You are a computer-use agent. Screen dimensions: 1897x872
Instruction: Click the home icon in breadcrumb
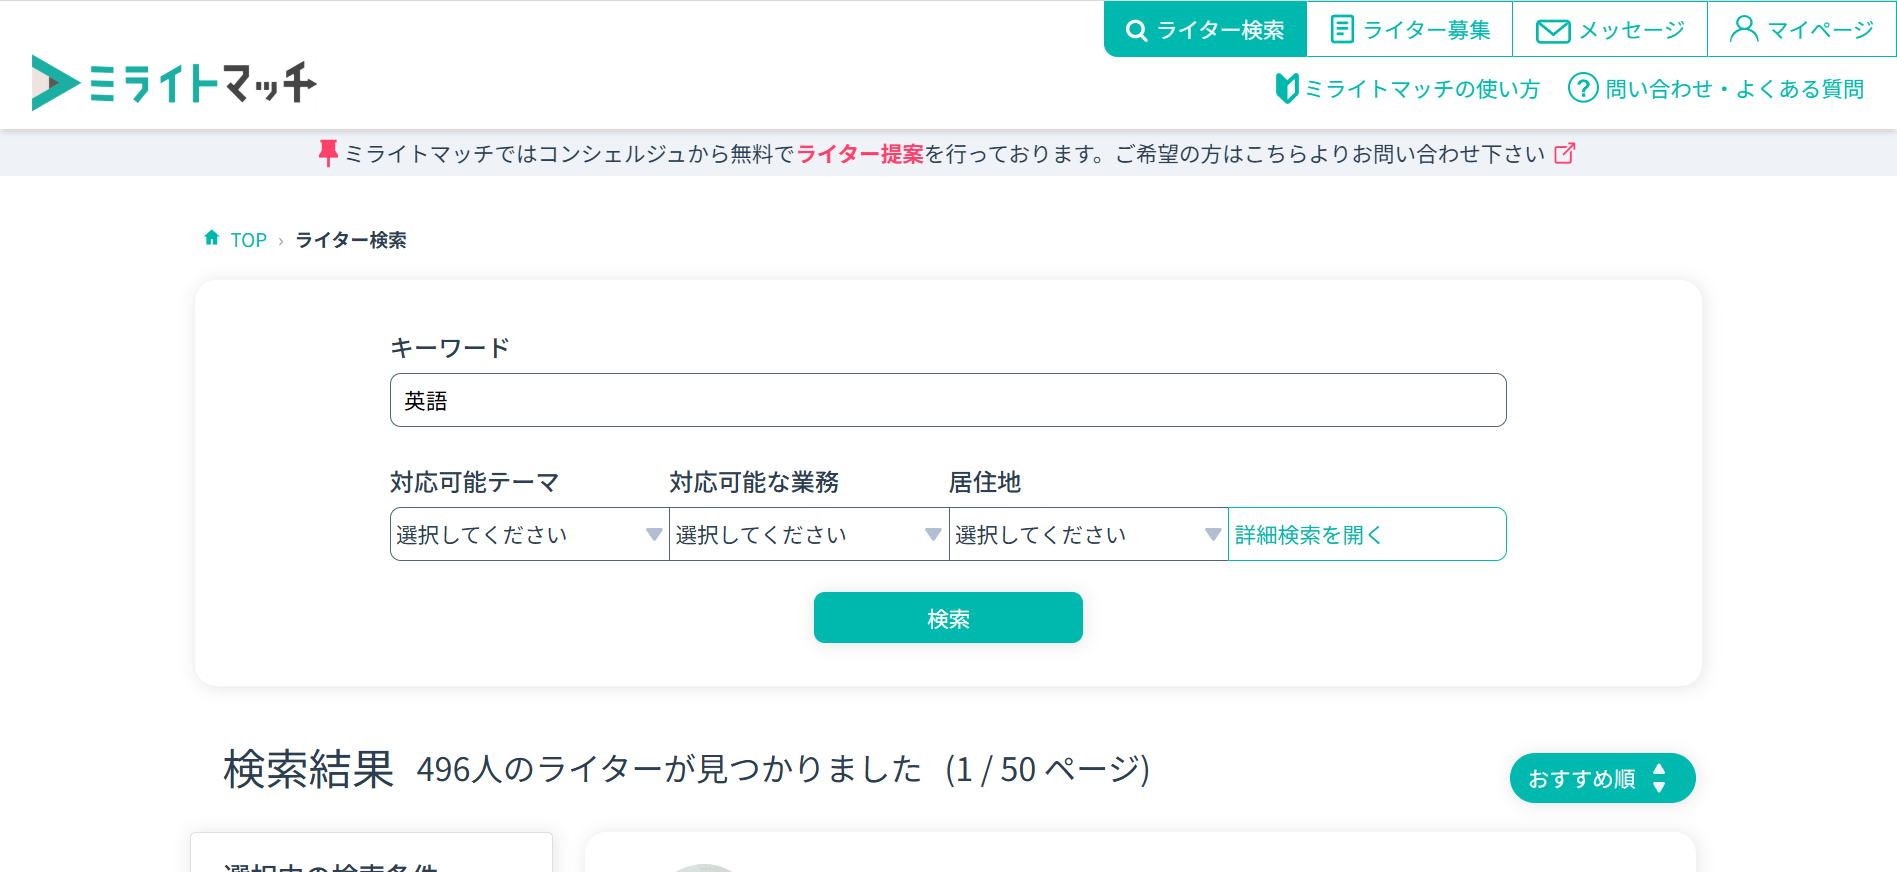point(212,238)
